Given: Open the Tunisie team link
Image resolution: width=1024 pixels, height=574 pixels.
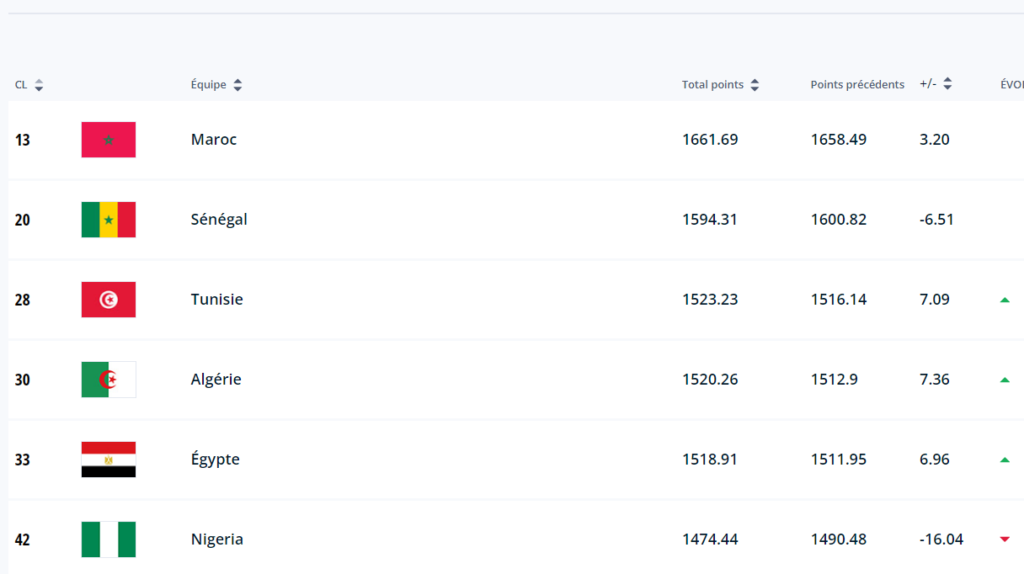Looking at the screenshot, I should coord(217,299).
